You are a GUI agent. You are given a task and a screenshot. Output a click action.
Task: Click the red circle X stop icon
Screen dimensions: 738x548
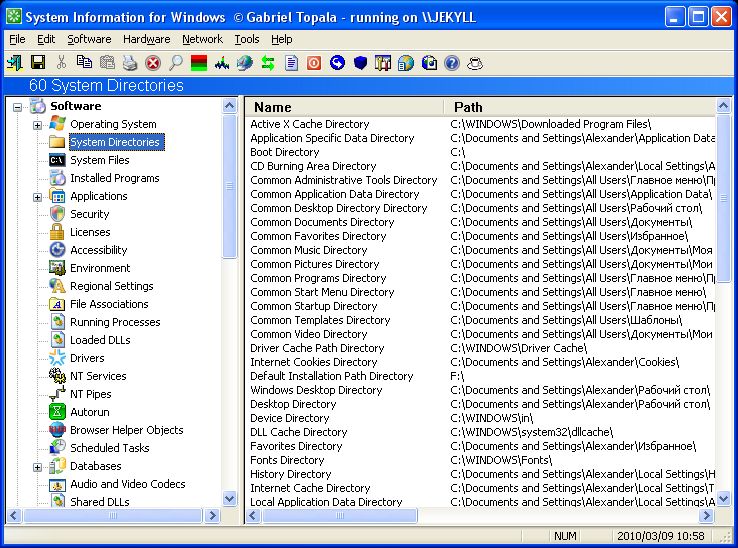click(x=153, y=63)
